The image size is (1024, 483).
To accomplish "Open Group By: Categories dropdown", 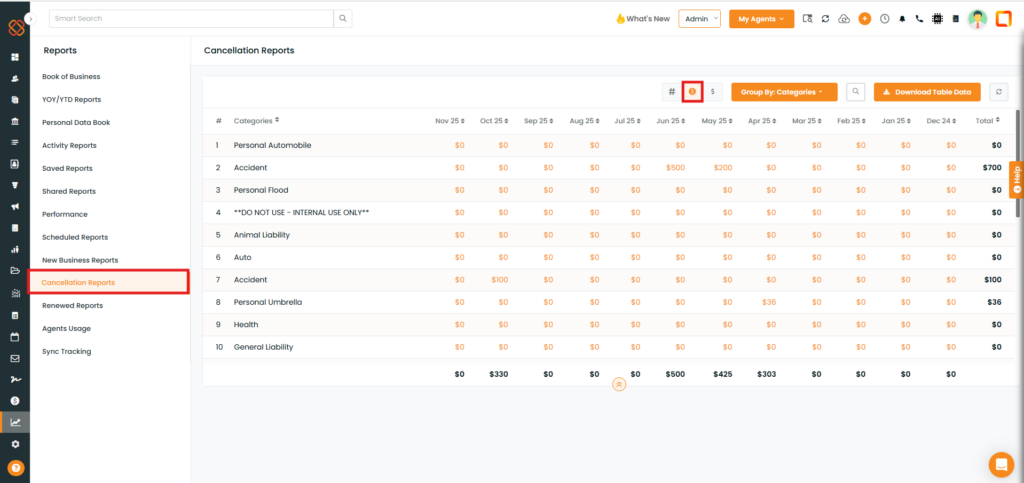I will pyautogui.click(x=783, y=92).
